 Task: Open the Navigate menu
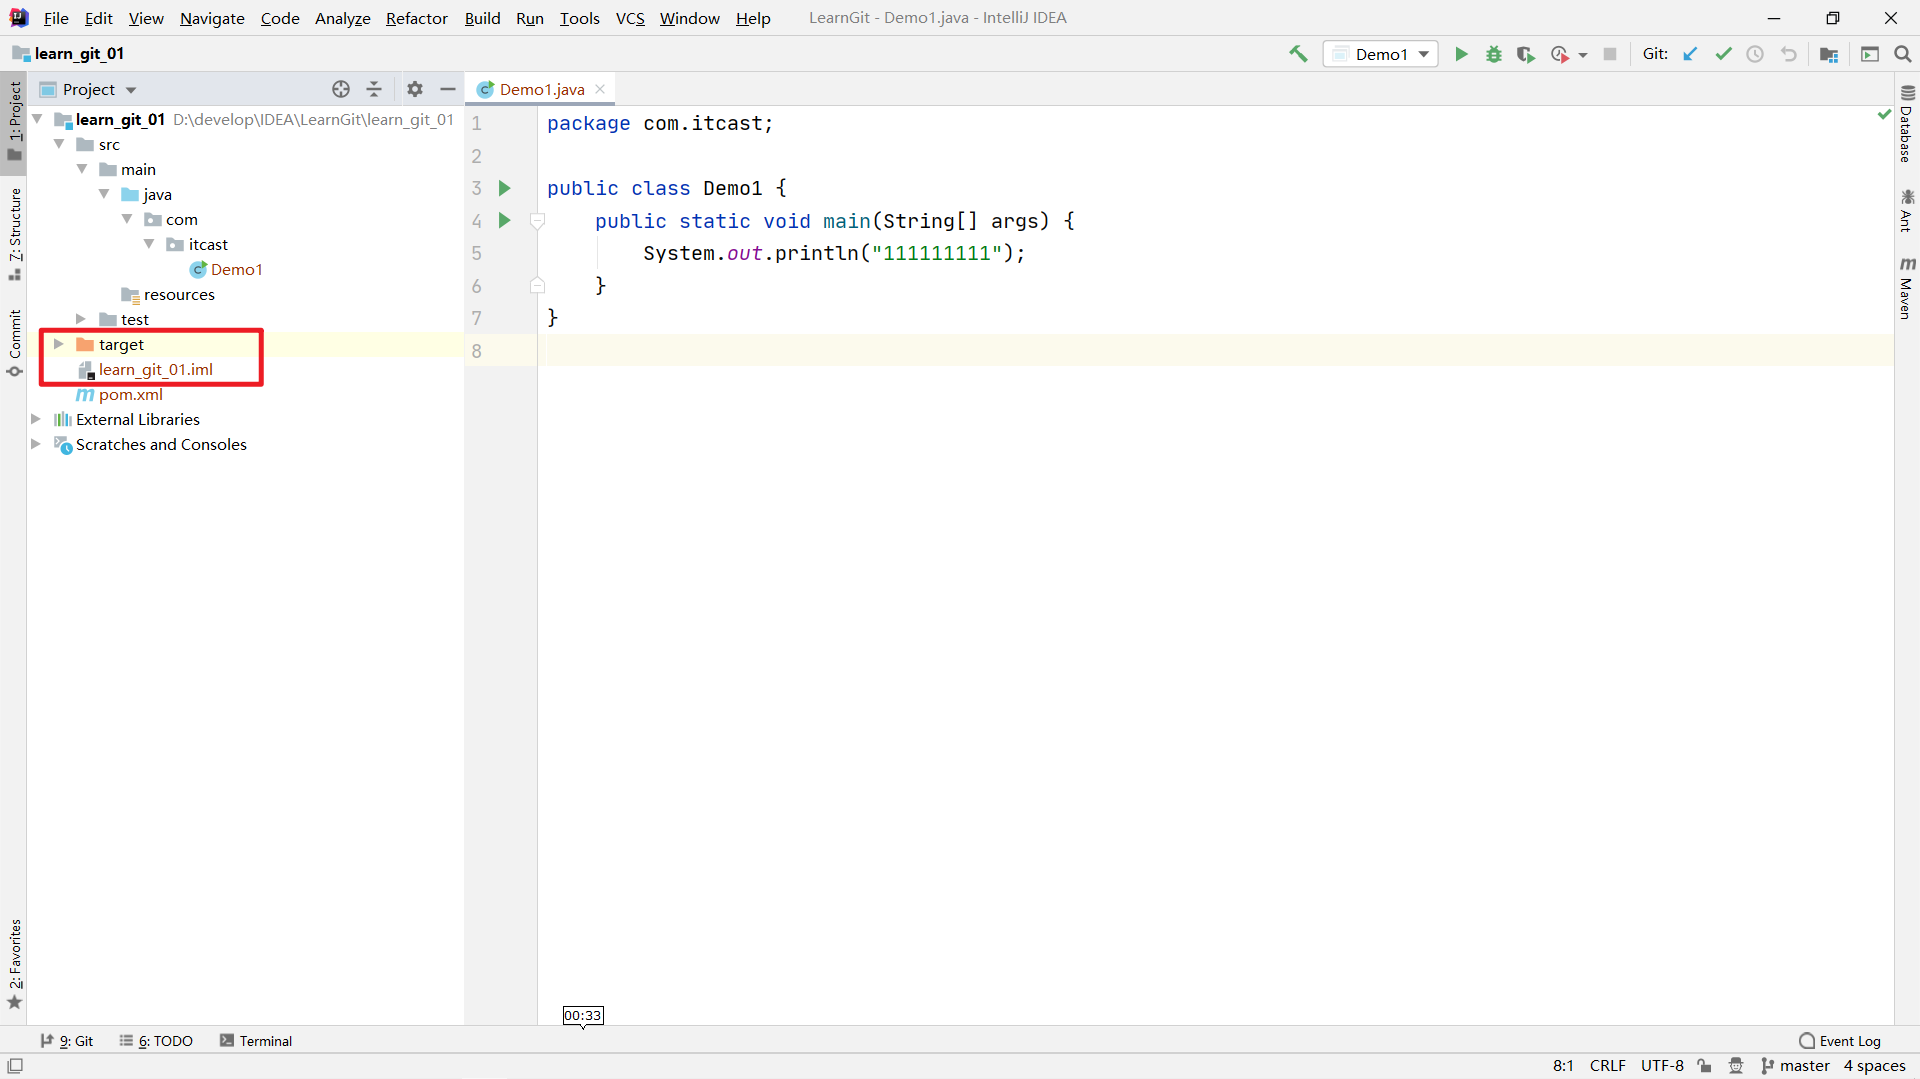tap(212, 18)
